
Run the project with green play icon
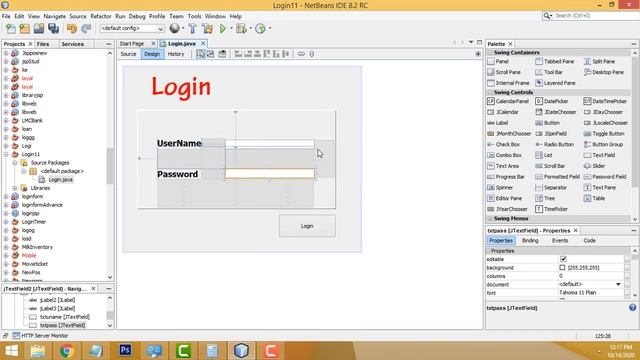(x=223, y=28)
